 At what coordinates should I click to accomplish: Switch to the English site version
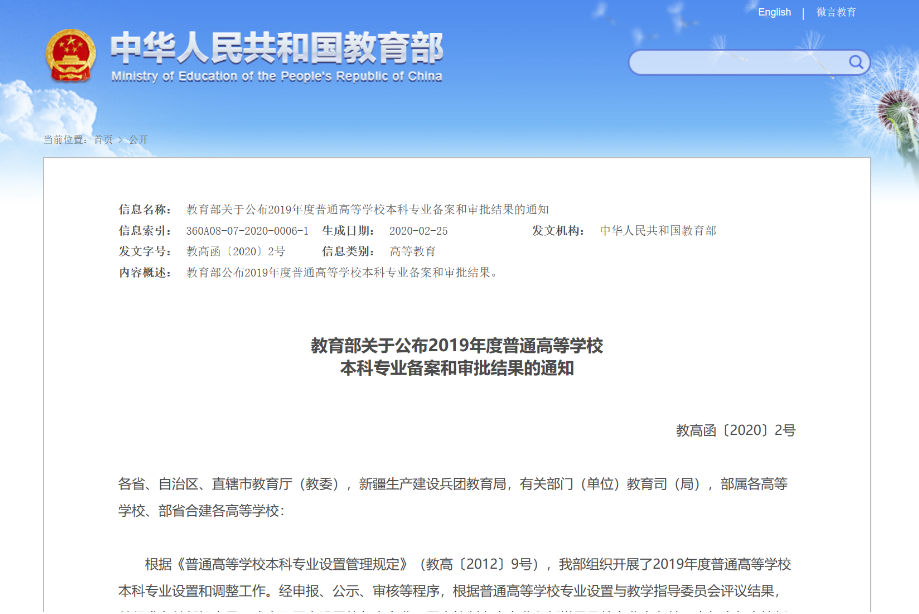pyautogui.click(x=774, y=12)
